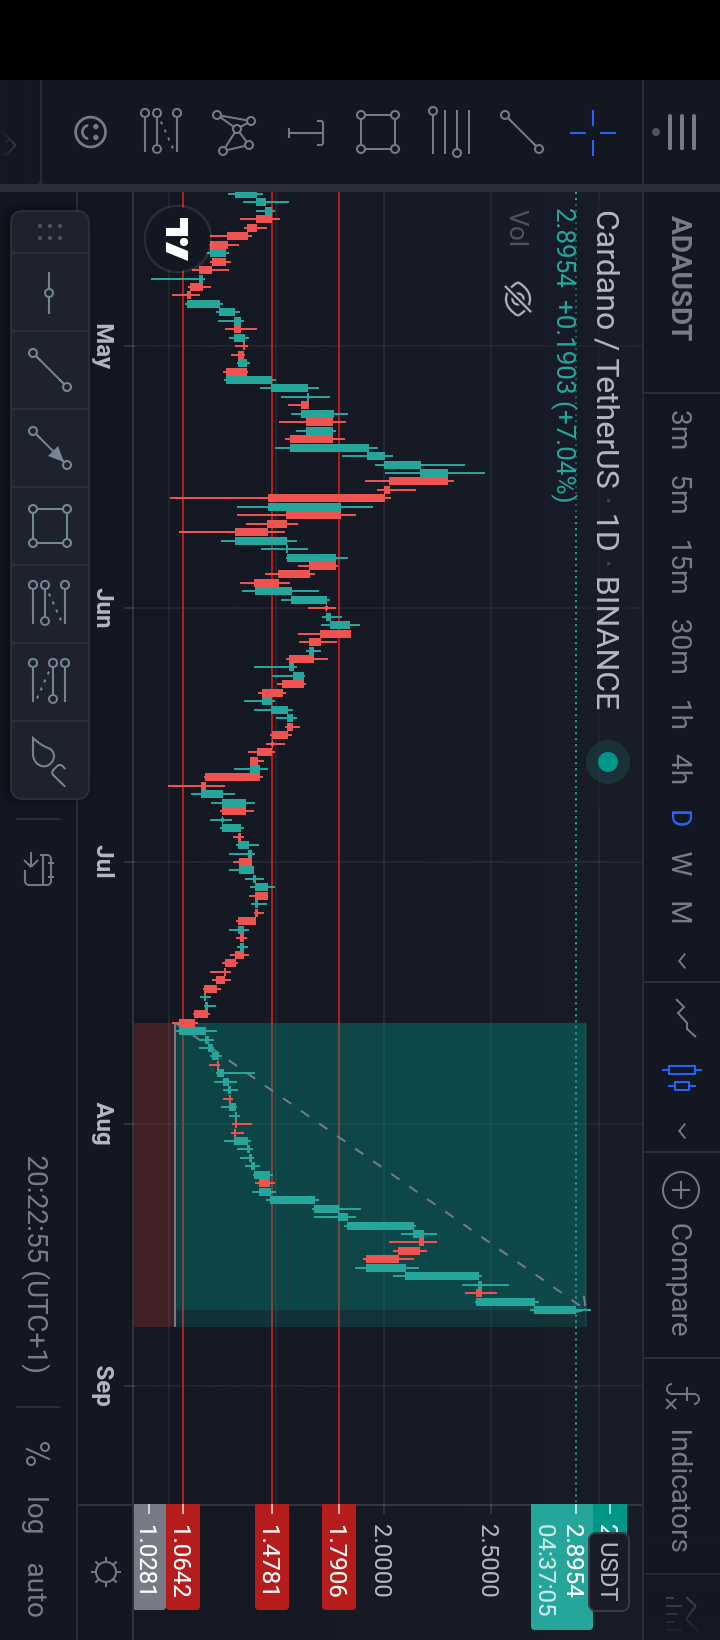Toggle log scale mode
Viewport: 720px width, 1640px height.
(36, 1515)
